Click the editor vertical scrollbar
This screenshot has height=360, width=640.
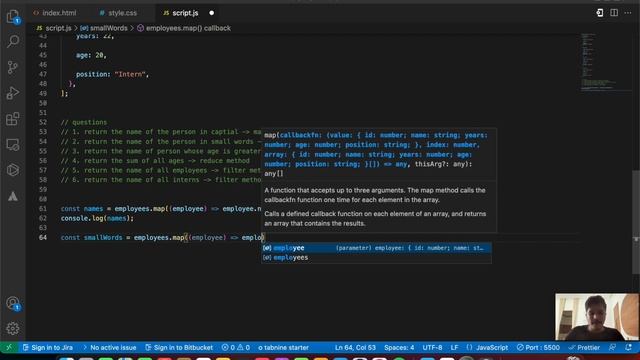click(636, 222)
